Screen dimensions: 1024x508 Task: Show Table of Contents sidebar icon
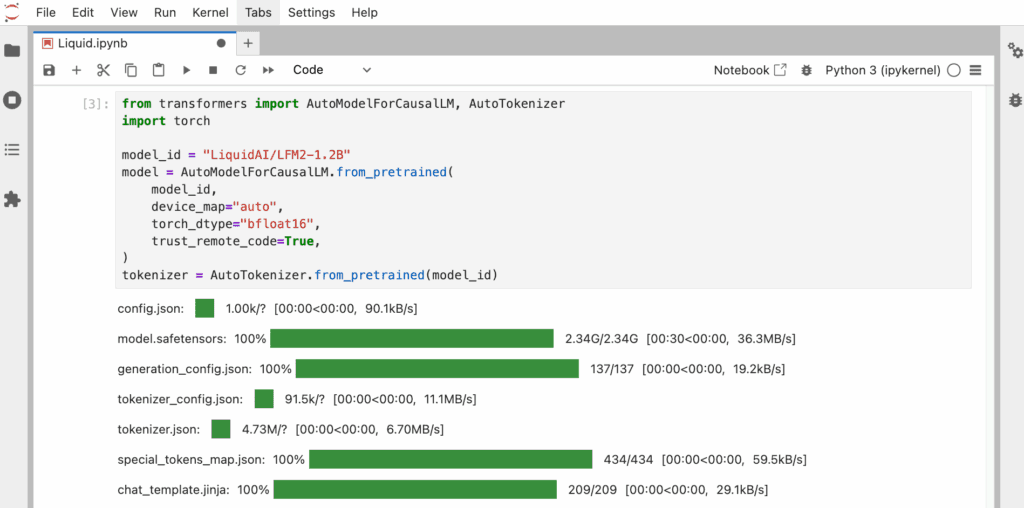(x=12, y=150)
